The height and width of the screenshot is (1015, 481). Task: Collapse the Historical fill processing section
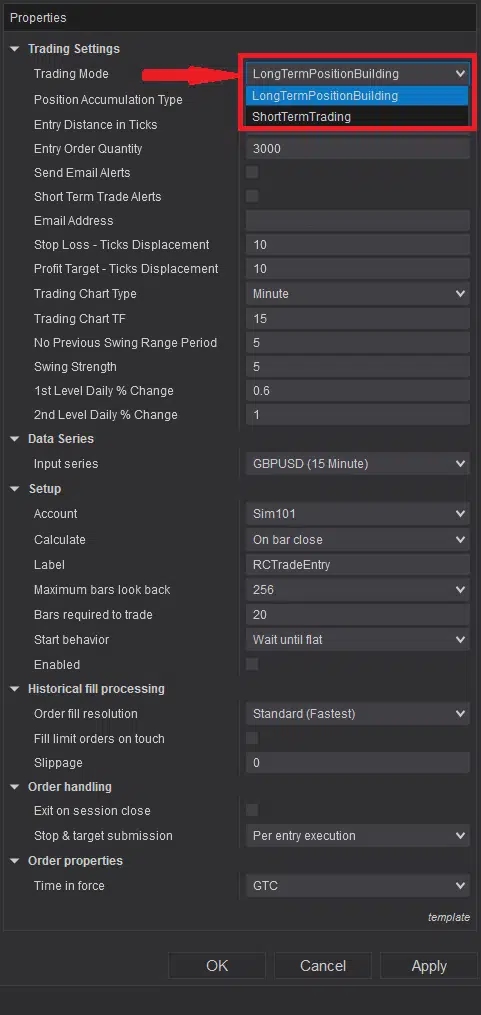(x=14, y=689)
